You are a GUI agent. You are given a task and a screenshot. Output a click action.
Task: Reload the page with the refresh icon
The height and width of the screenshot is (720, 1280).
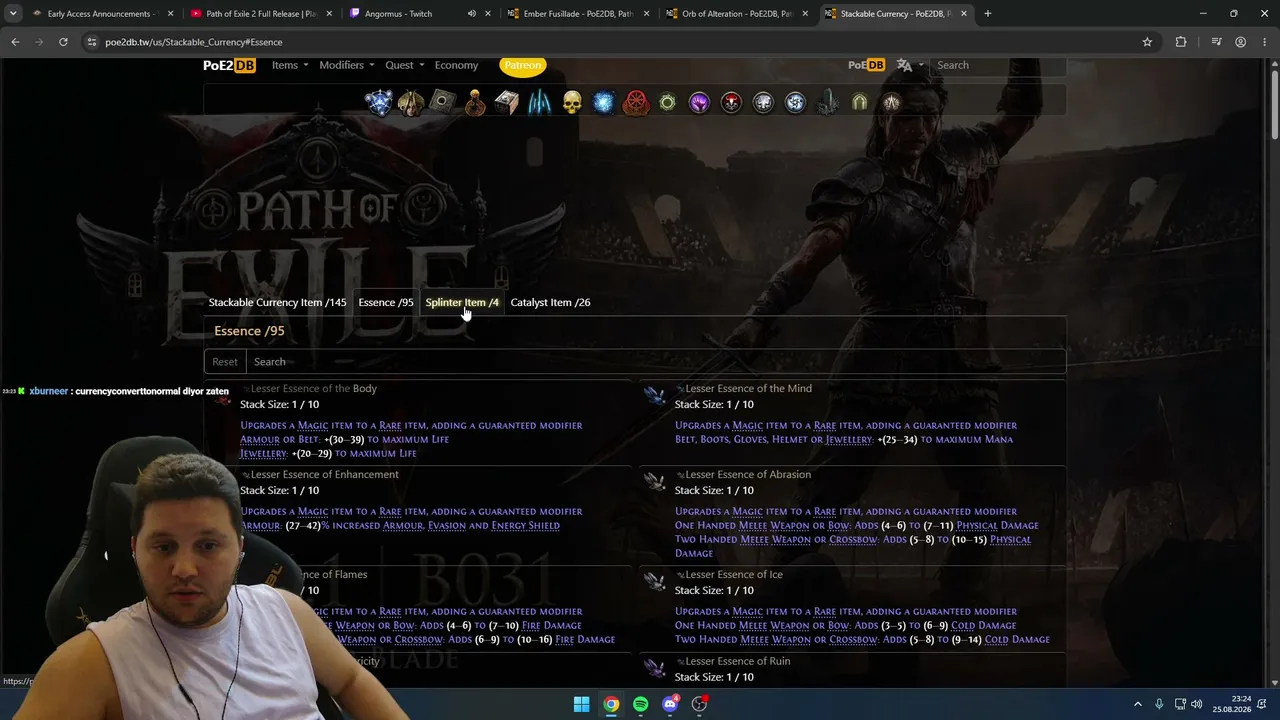coord(63,42)
